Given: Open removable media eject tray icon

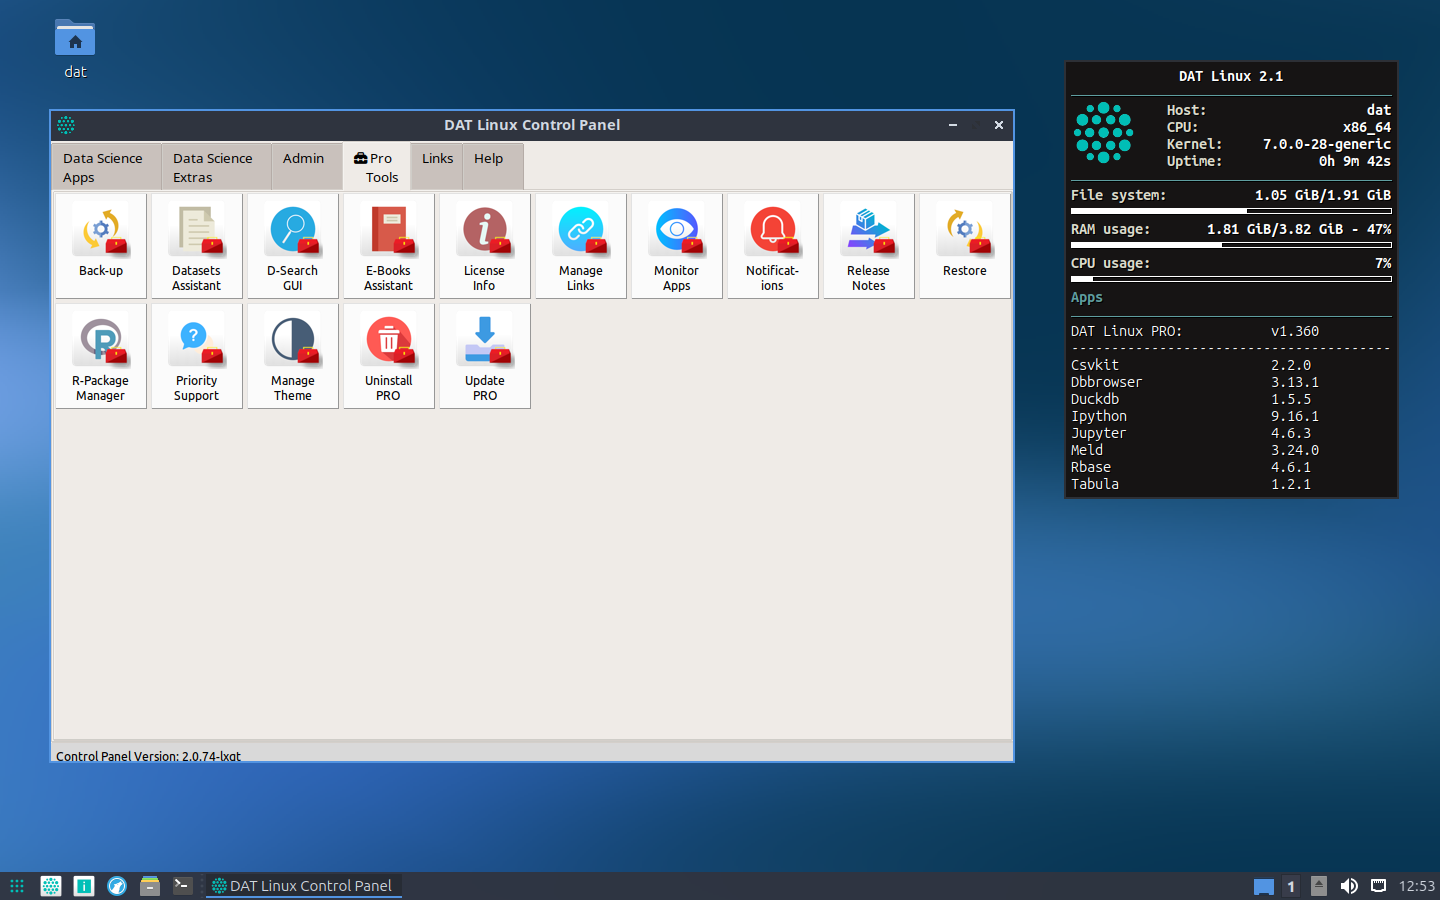Looking at the screenshot, I should pos(1319,886).
